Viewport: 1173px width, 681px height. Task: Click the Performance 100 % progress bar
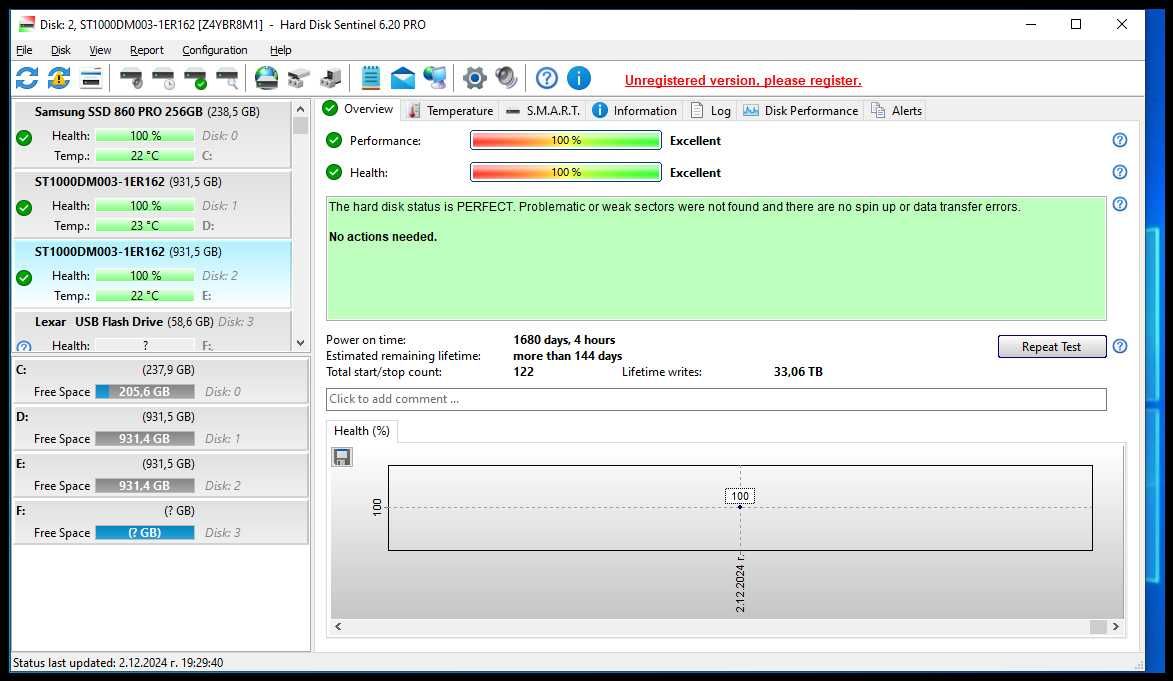pos(566,140)
